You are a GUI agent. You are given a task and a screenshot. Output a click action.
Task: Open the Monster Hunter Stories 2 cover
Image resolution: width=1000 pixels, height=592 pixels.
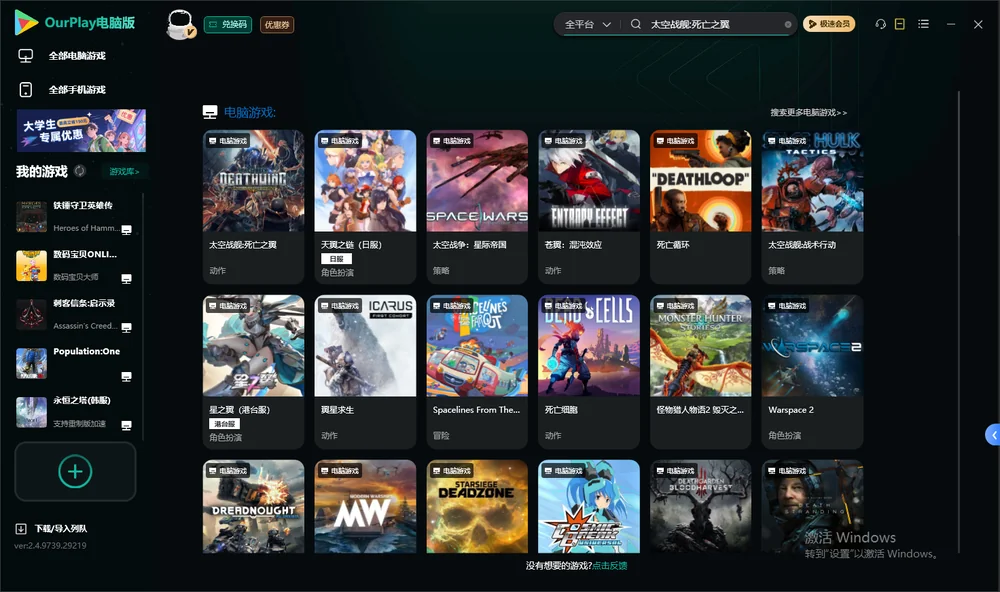701,346
